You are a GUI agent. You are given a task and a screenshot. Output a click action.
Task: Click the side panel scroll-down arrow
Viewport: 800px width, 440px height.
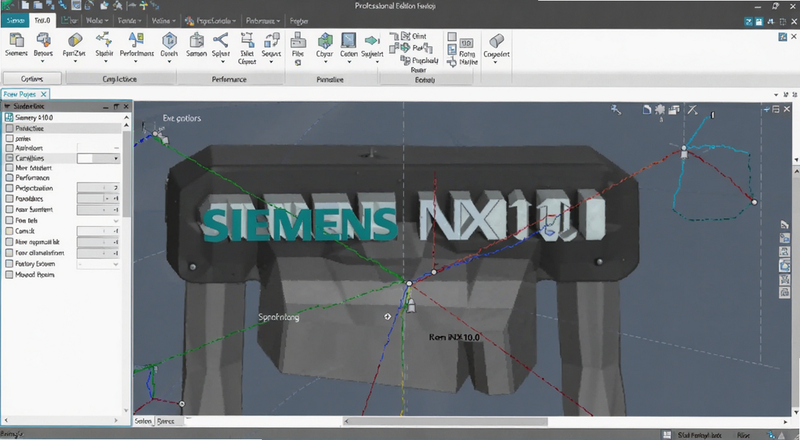127,410
